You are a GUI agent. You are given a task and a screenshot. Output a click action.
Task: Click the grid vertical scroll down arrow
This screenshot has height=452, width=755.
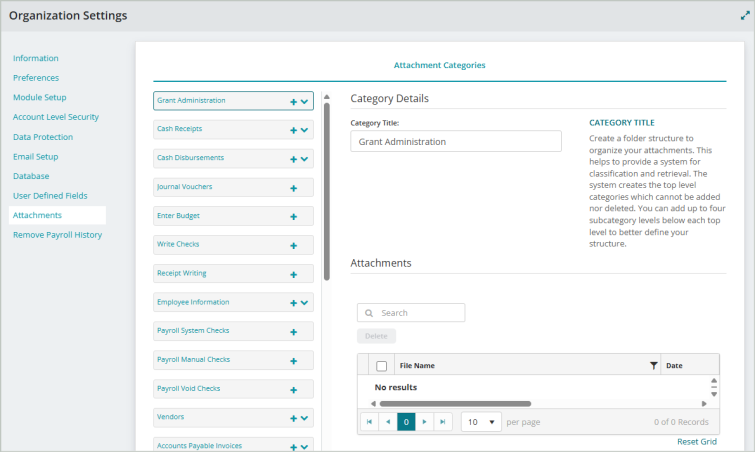(714, 394)
